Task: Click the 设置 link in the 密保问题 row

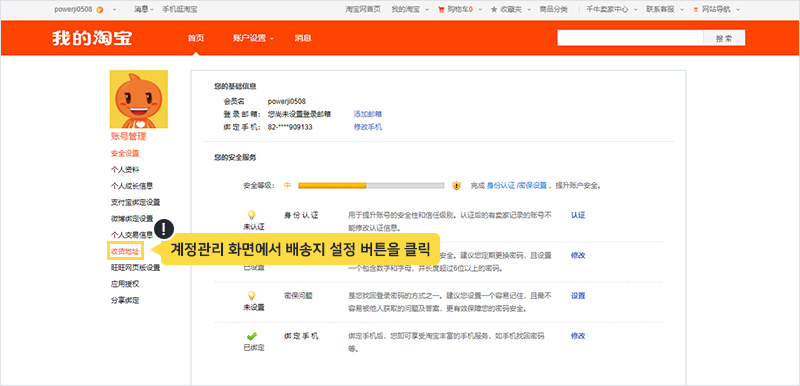Action: point(578,296)
